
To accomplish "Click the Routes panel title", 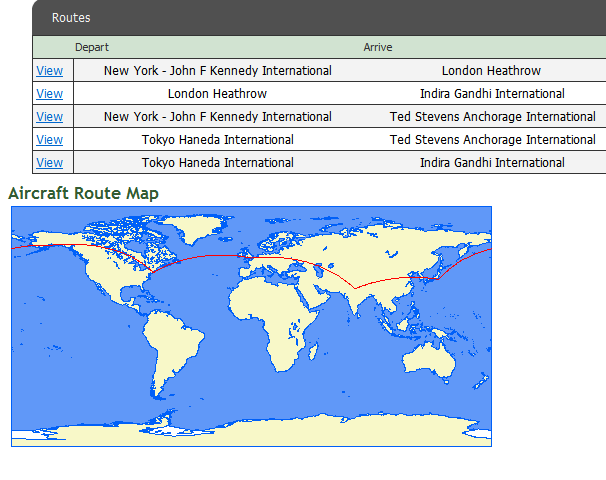I will coord(71,18).
